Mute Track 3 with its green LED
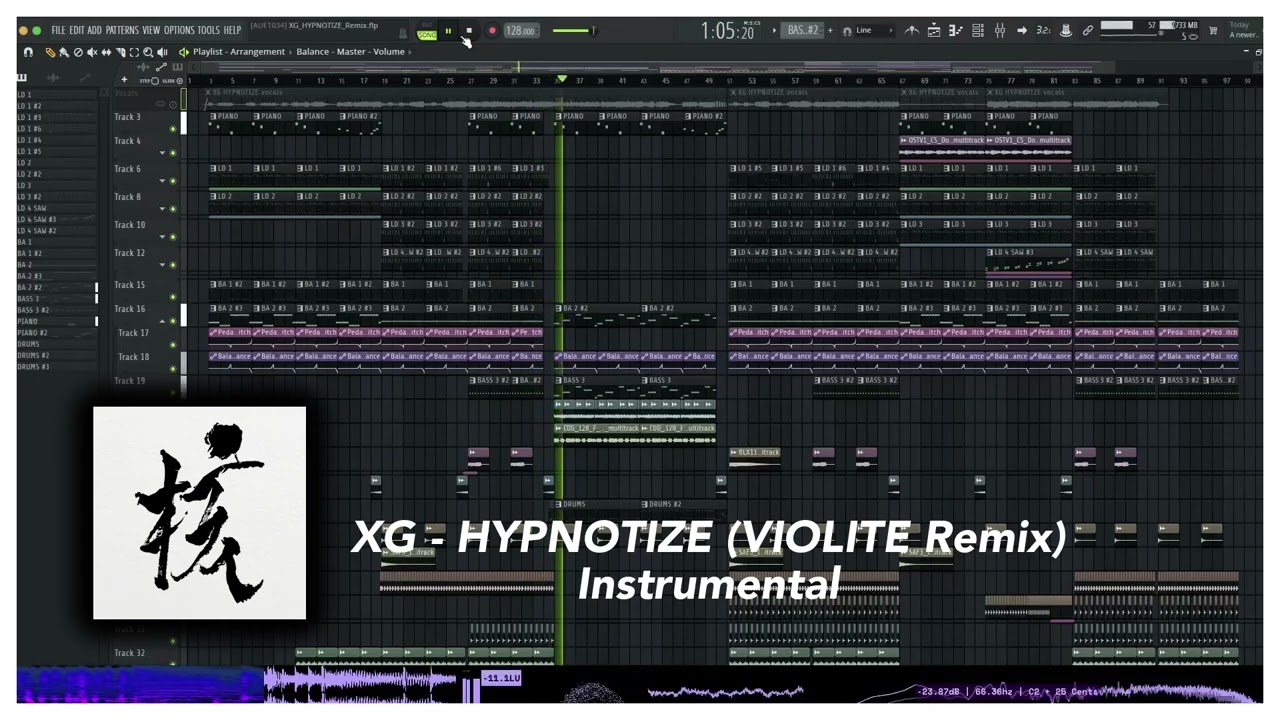Image resolution: width=1280 pixels, height=720 pixels. (173, 129)
